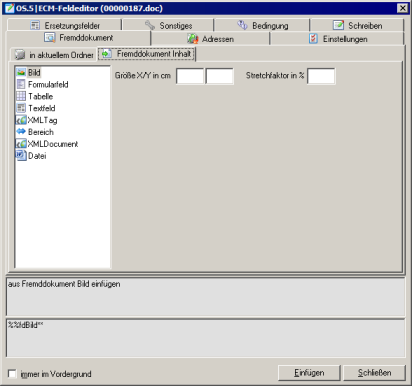
Task: Switch to the Sonstiges tab
Action: tap(168, 25)
